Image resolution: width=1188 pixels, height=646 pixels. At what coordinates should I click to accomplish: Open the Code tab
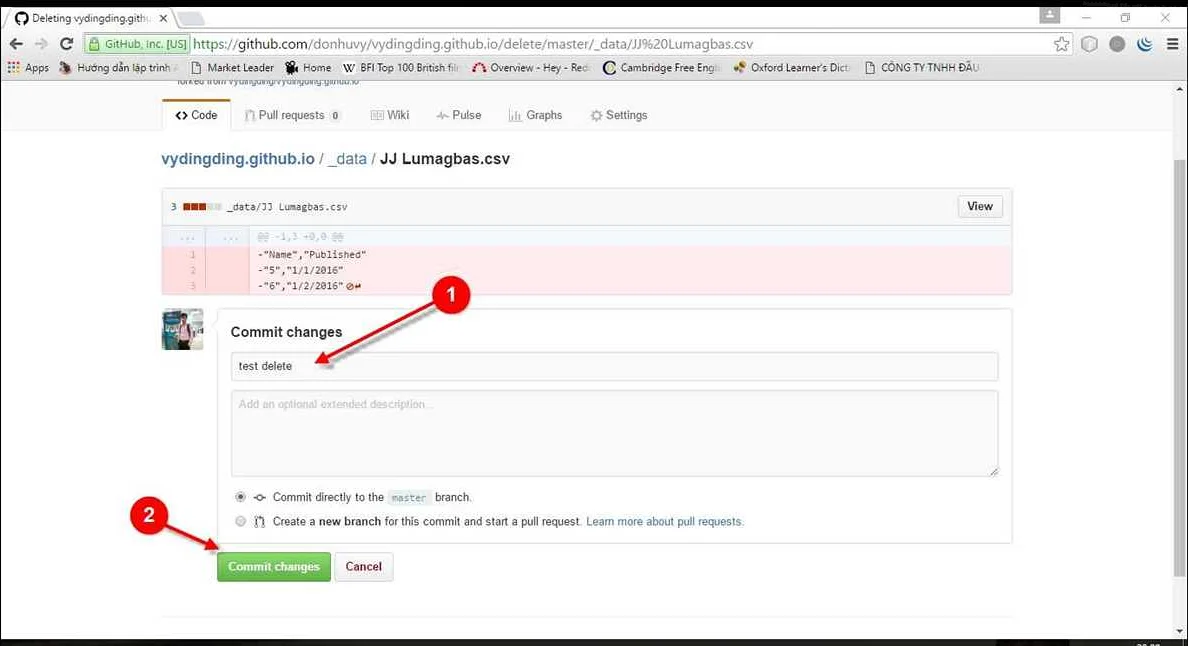(x=196, y=114)
